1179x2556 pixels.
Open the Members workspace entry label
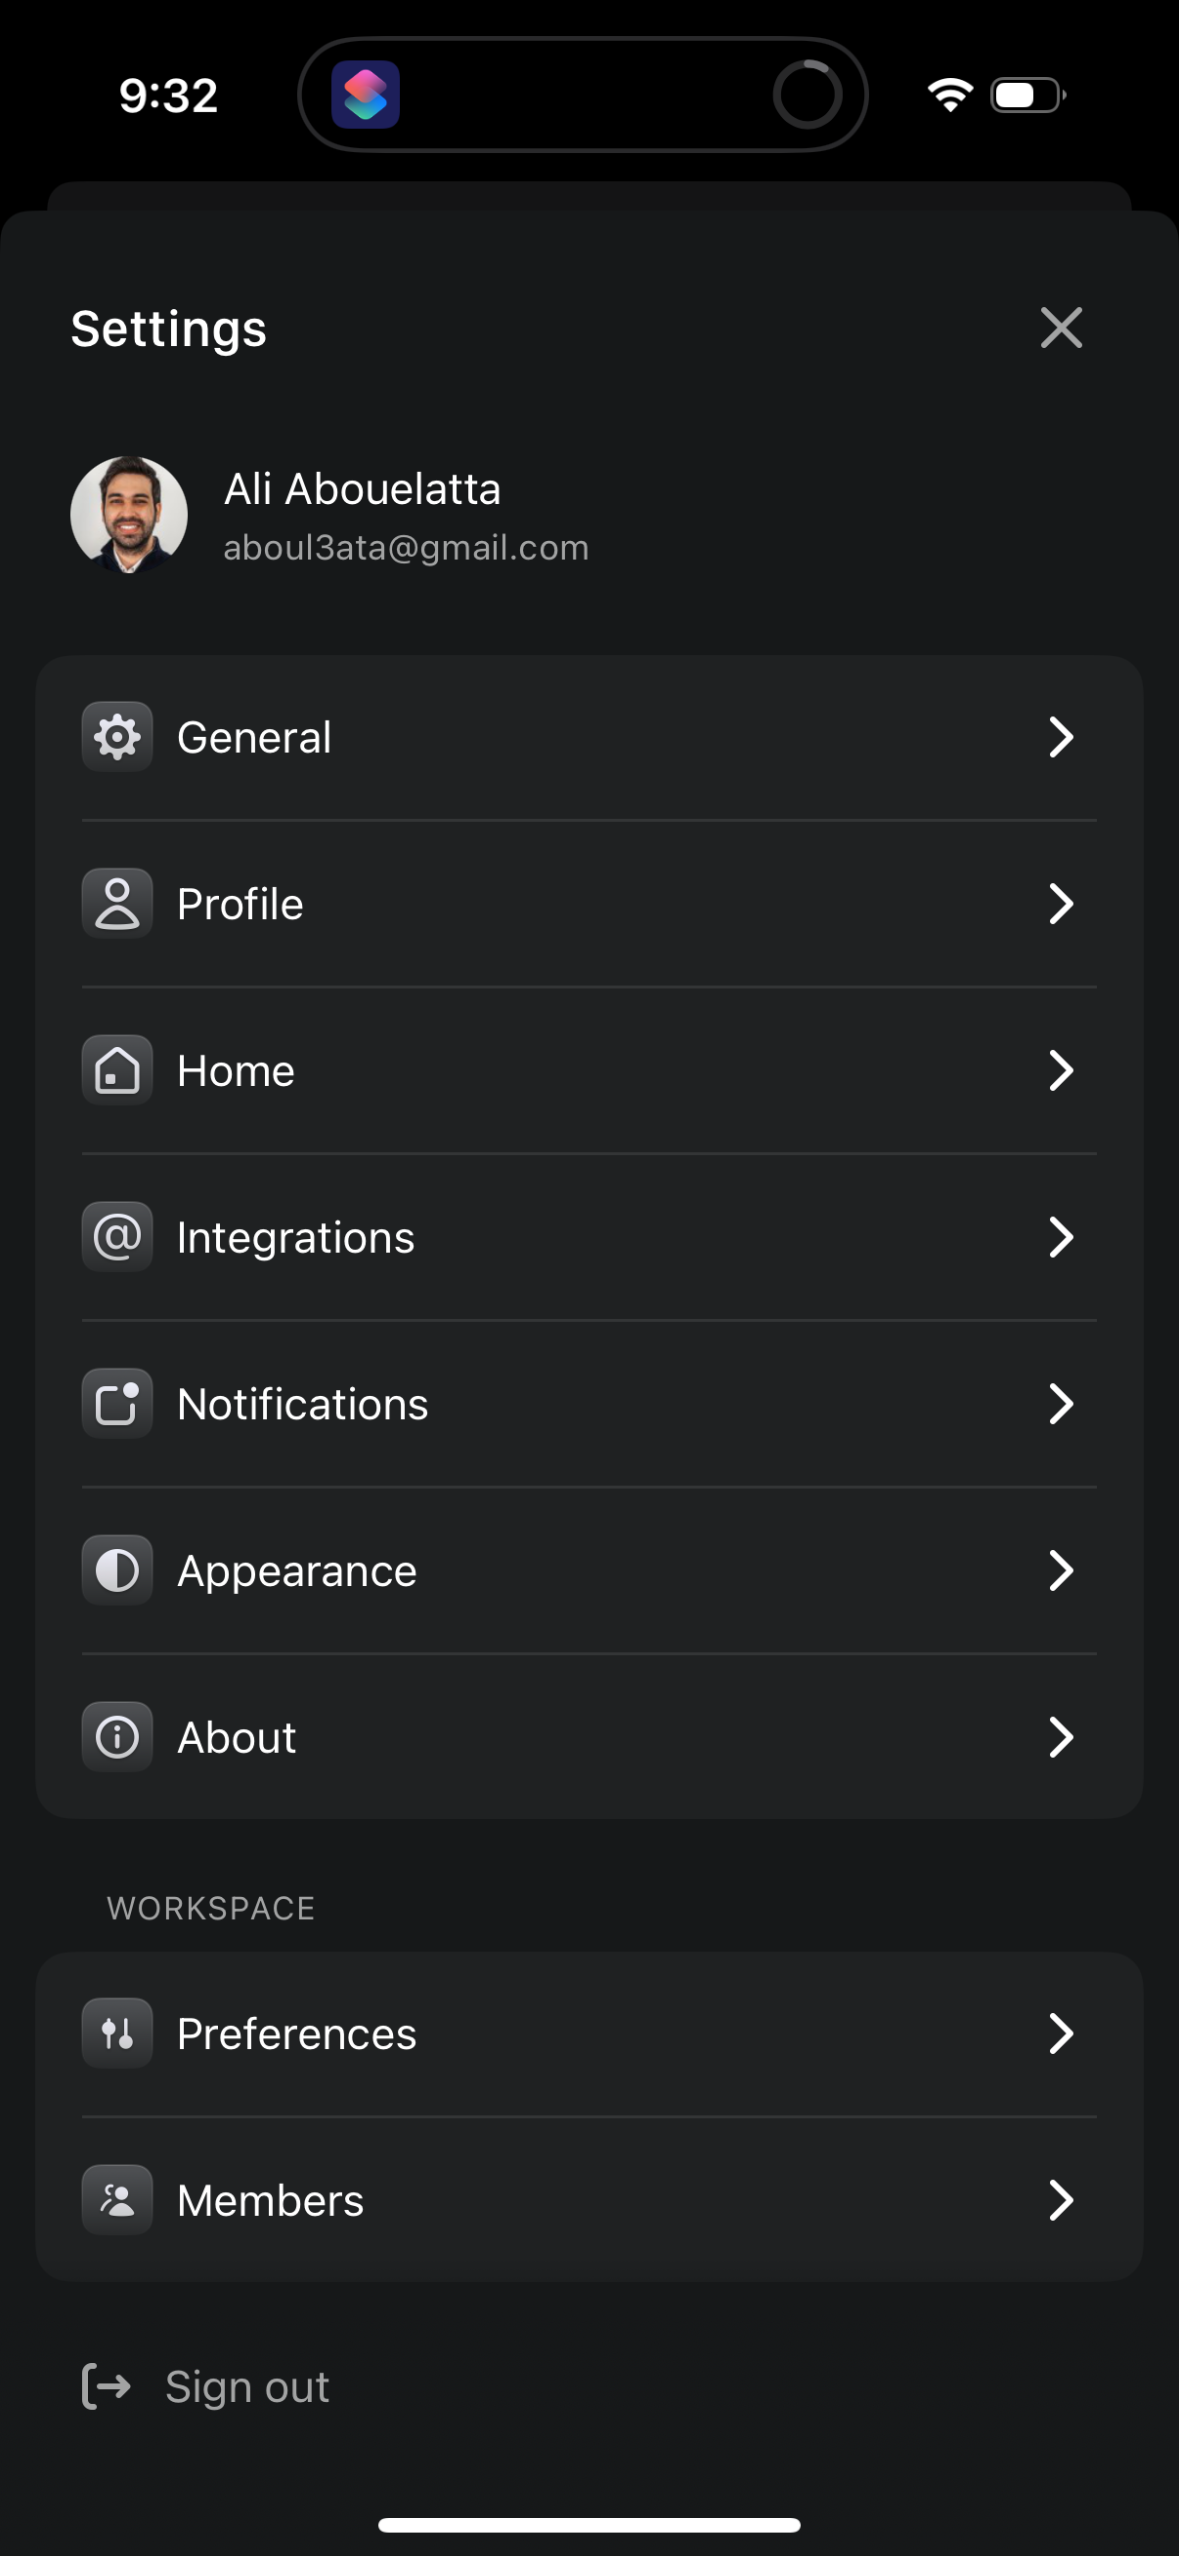coord(270,2200)
